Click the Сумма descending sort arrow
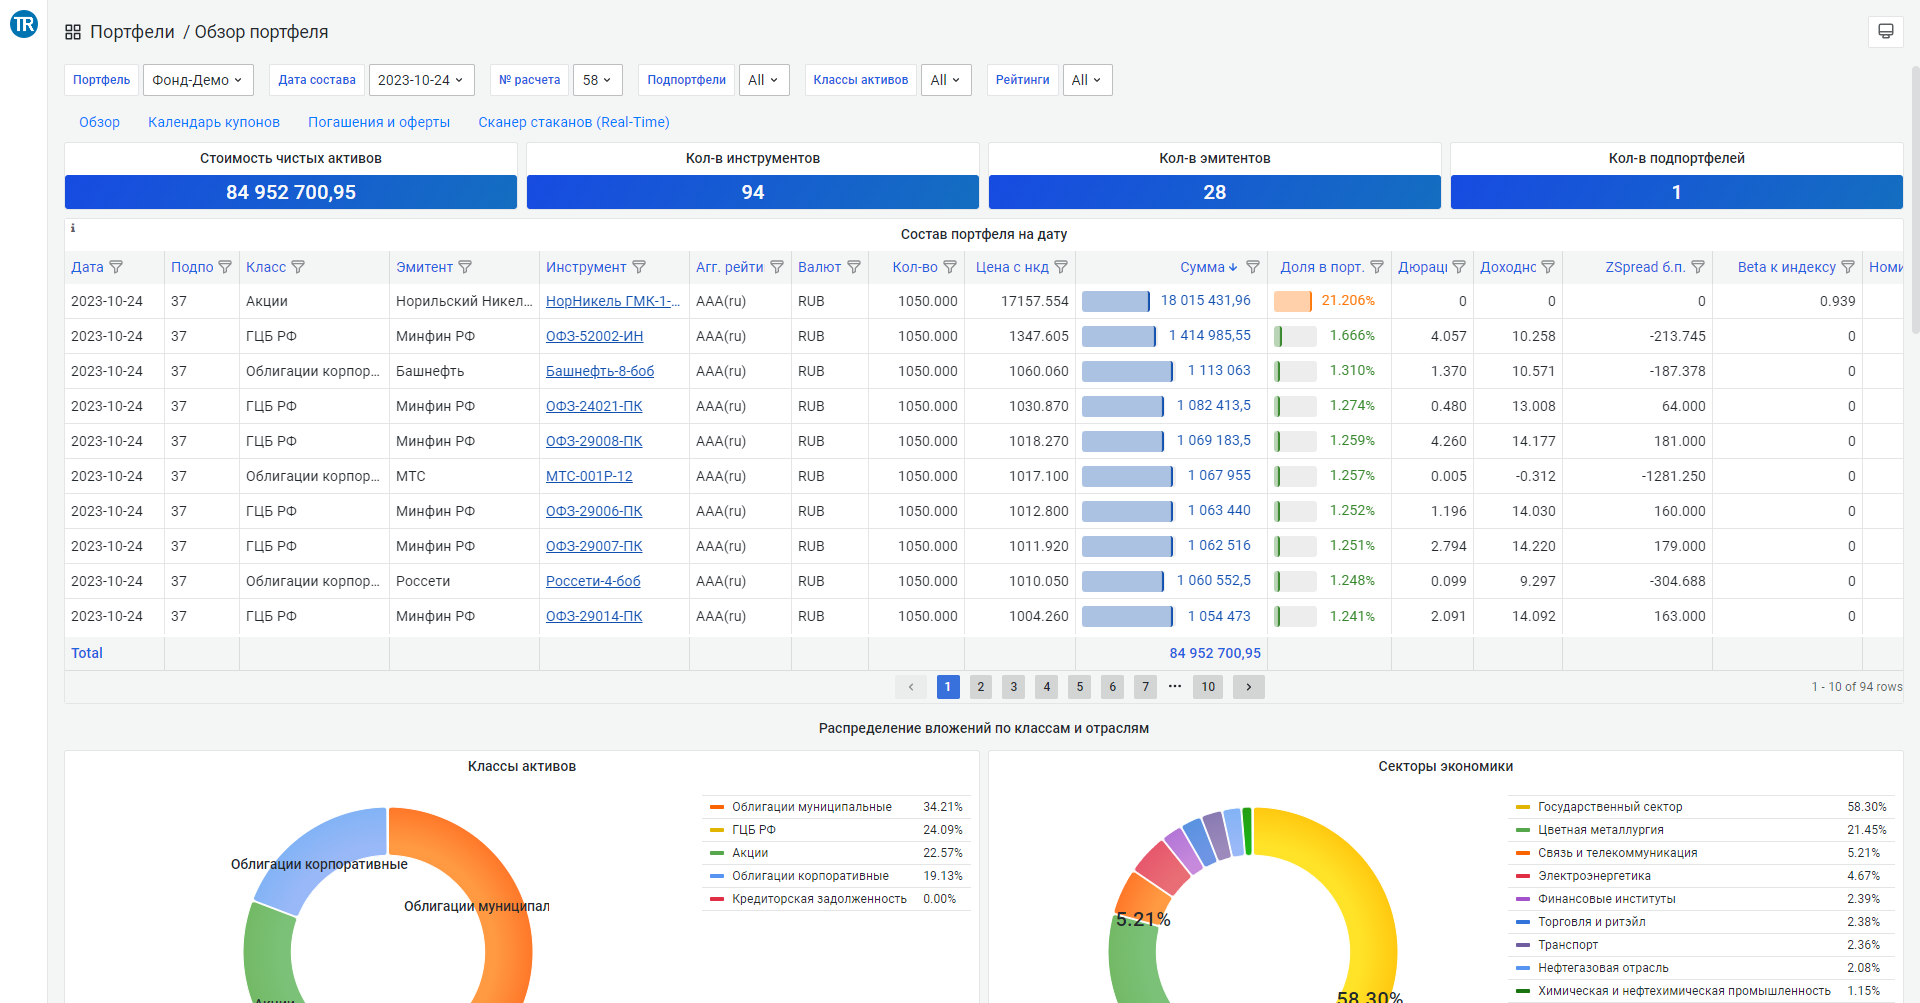The image size is (1920, 1003). point(1233,267)
